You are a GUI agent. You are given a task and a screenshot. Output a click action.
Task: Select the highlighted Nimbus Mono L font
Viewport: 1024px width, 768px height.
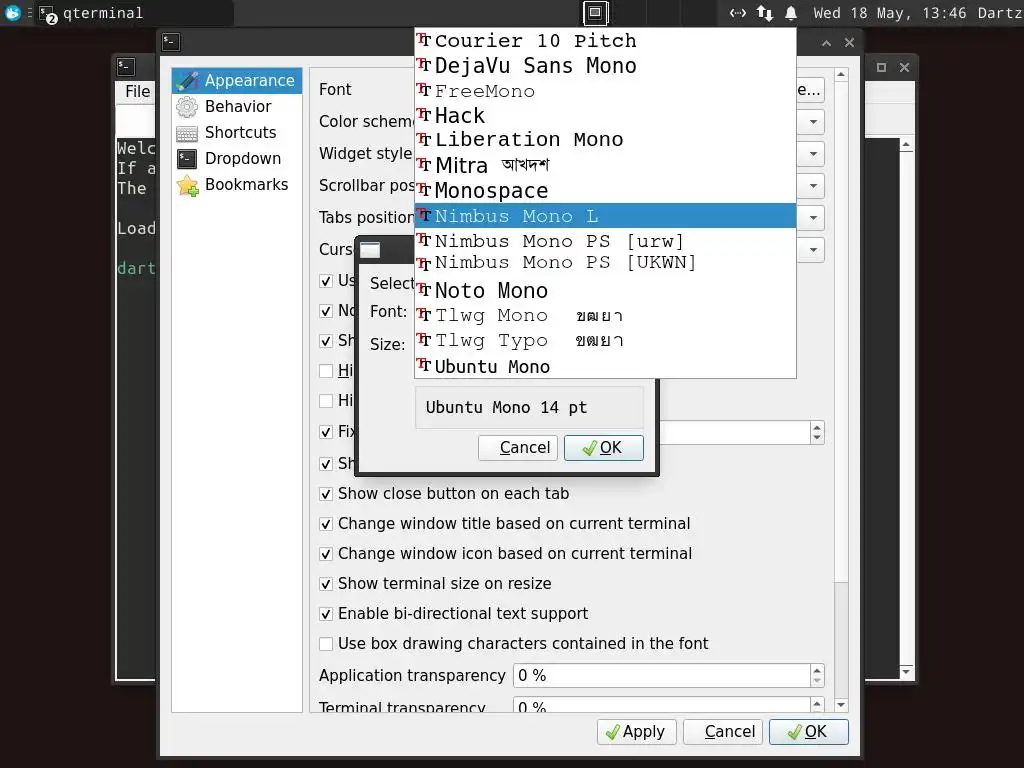(605, 216)
